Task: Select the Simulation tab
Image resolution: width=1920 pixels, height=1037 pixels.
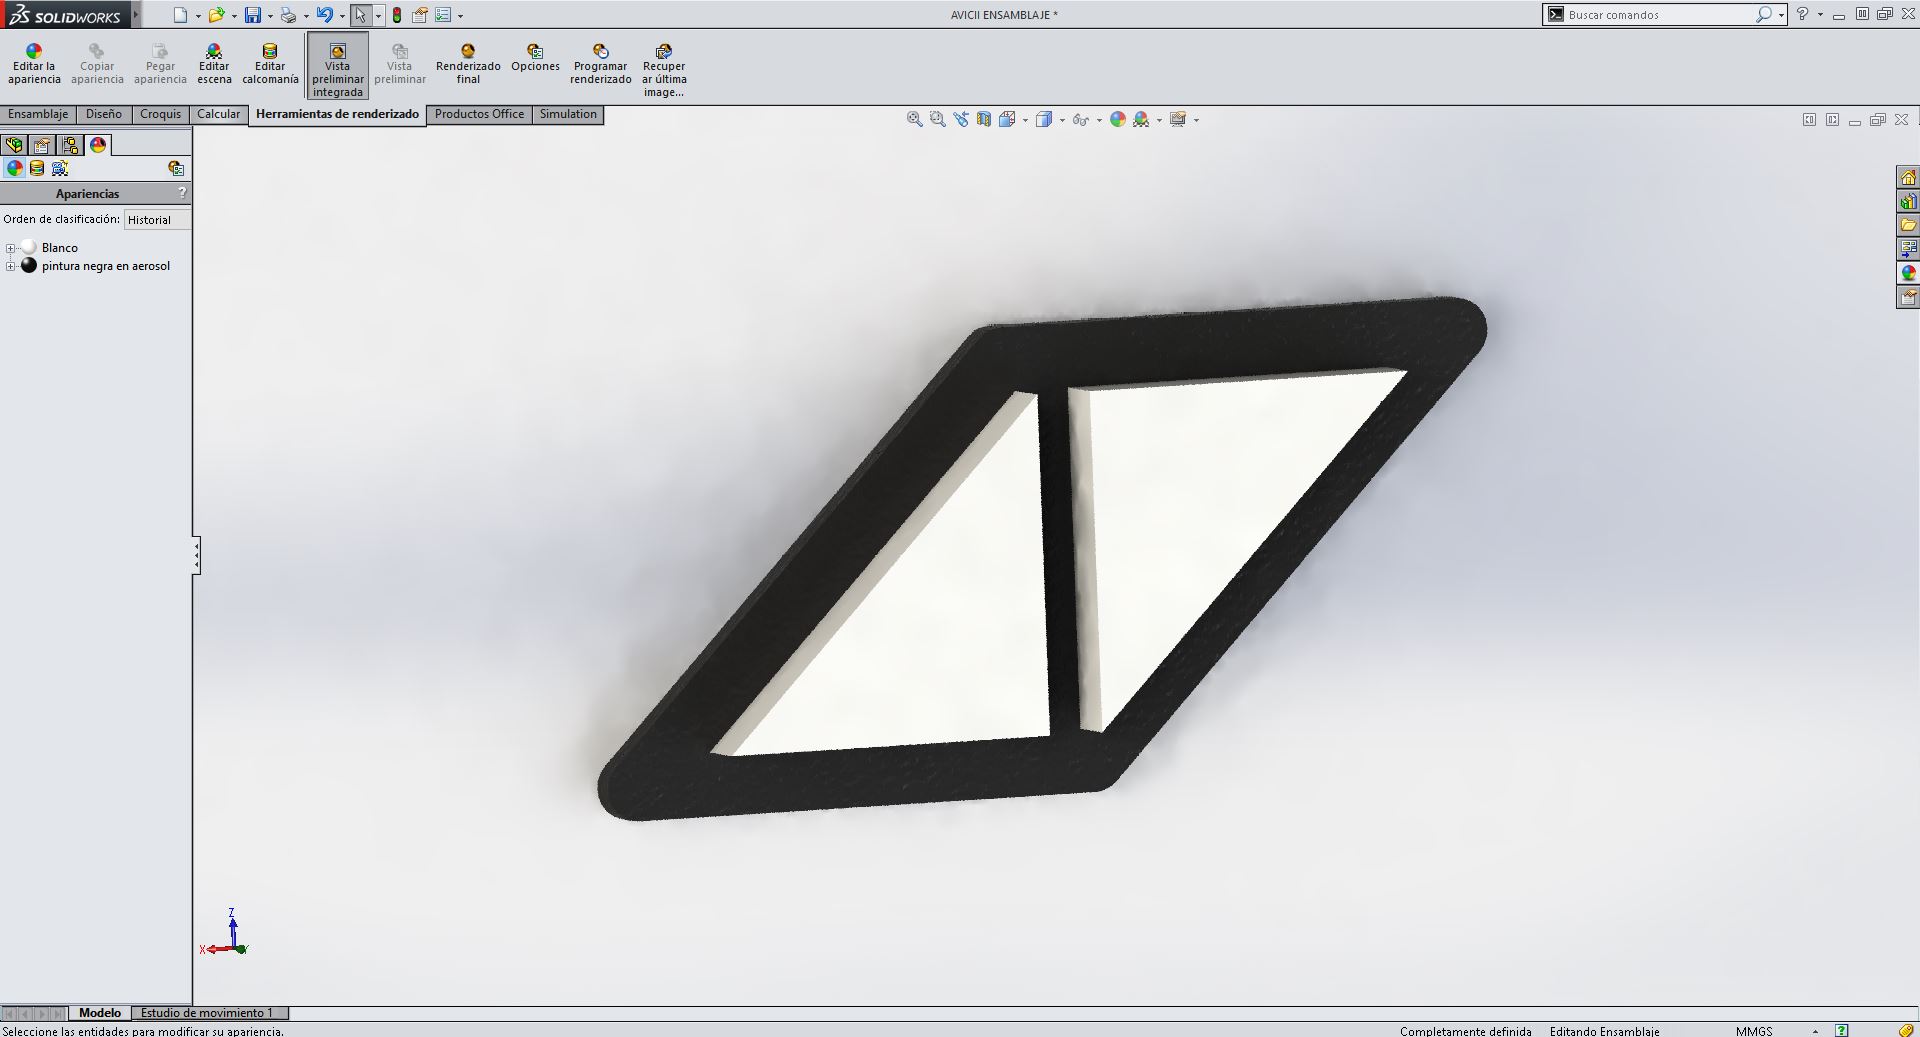Action: click(x=568, y=114)
